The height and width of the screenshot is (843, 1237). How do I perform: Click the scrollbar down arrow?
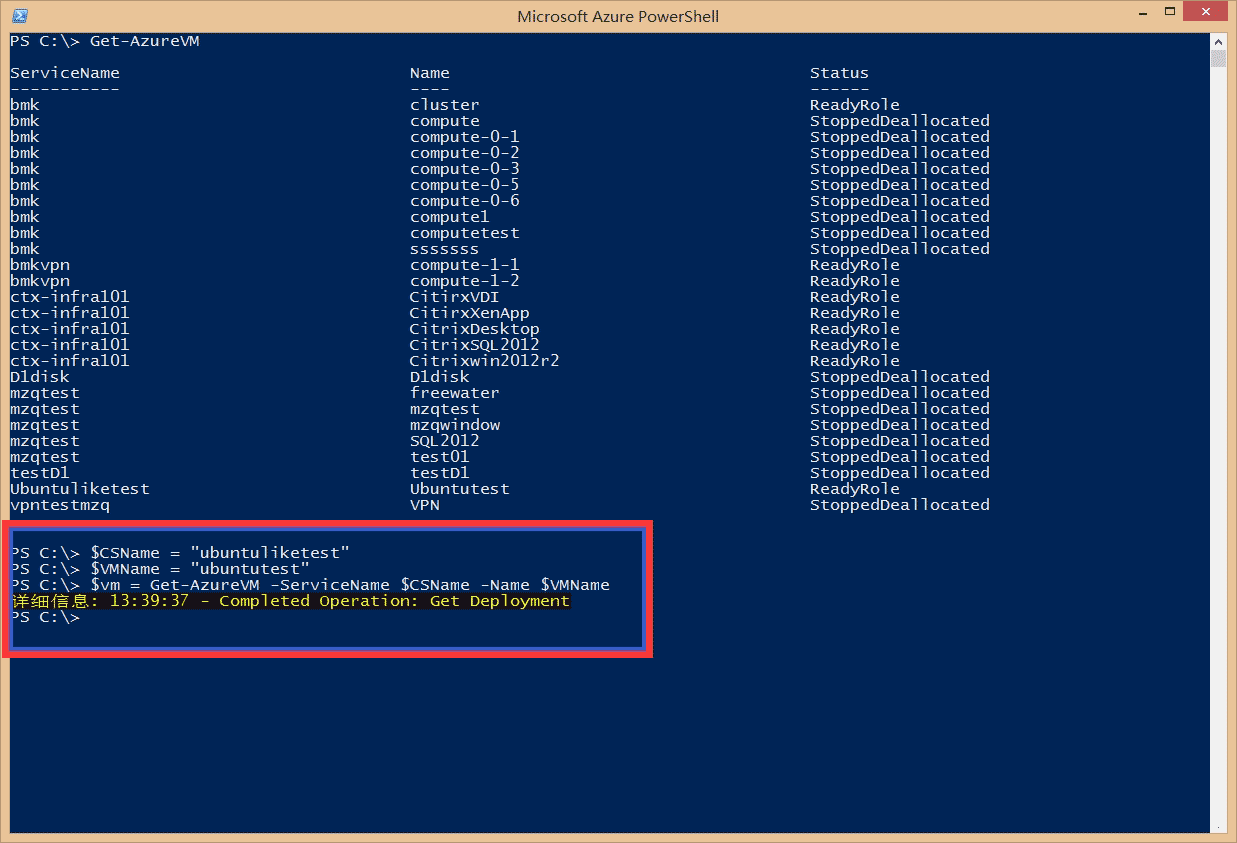coord(1218,825)
